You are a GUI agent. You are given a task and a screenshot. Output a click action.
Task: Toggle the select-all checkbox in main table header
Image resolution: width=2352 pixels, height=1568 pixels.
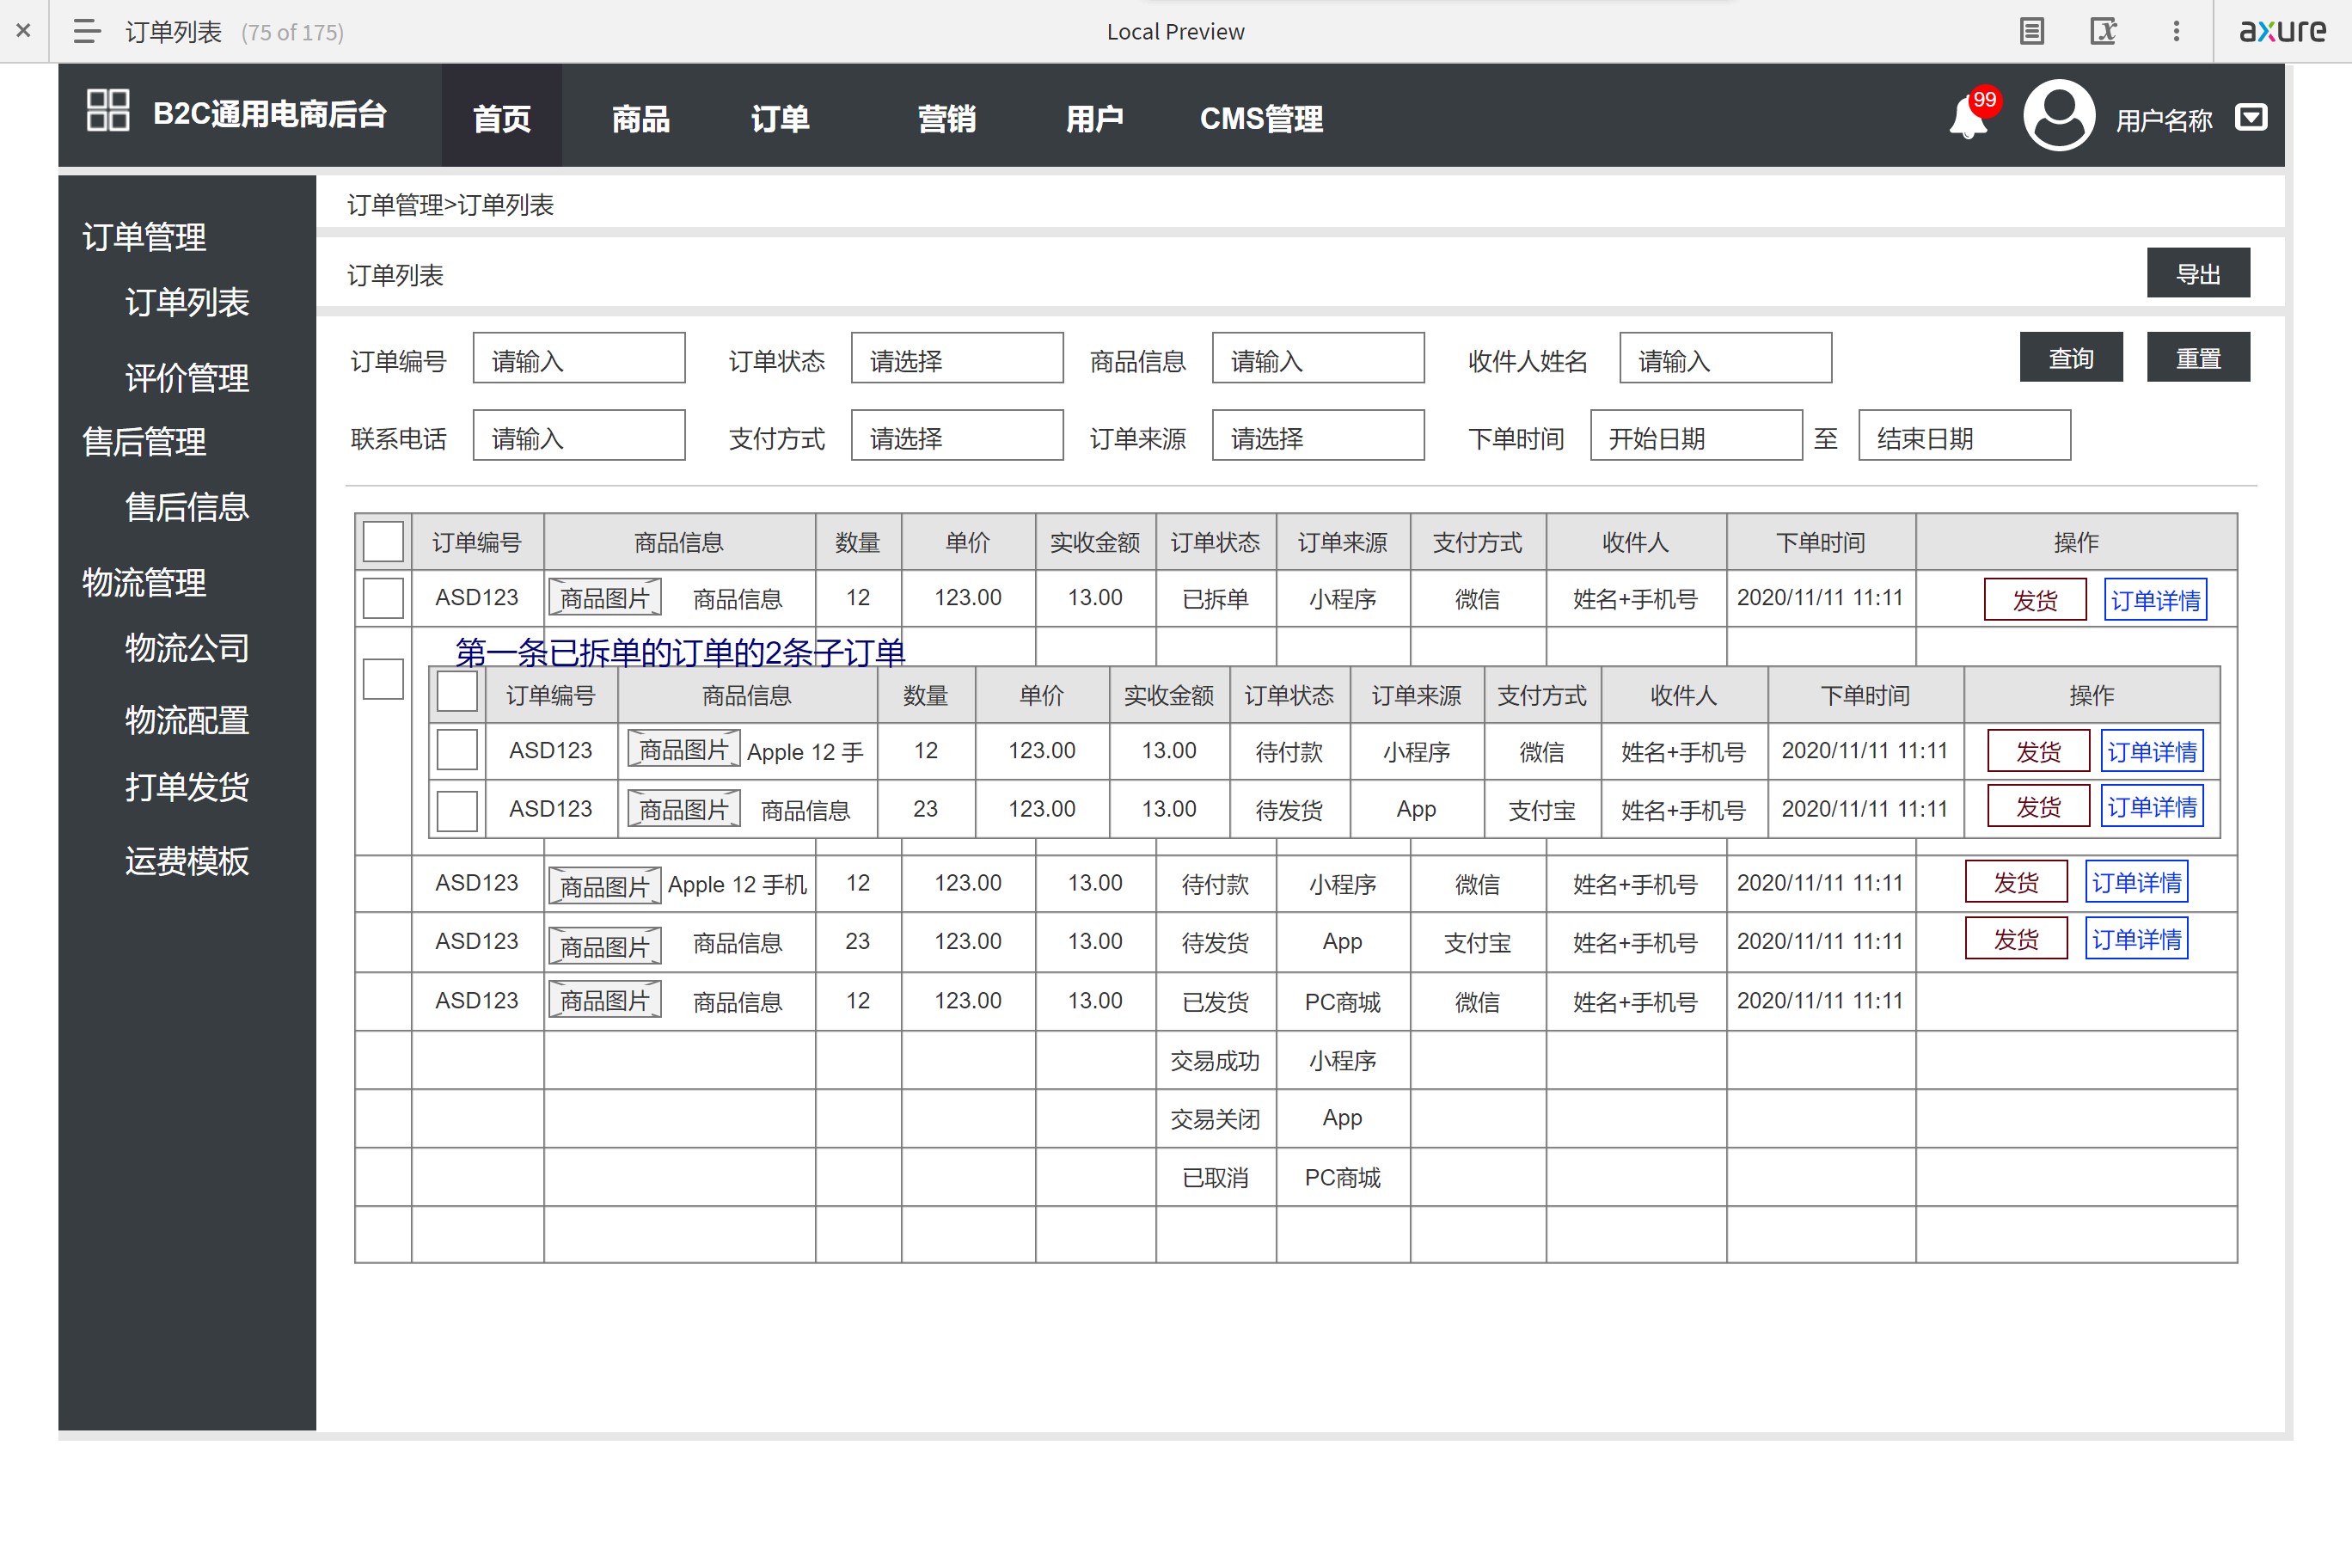tap(383, 542)
